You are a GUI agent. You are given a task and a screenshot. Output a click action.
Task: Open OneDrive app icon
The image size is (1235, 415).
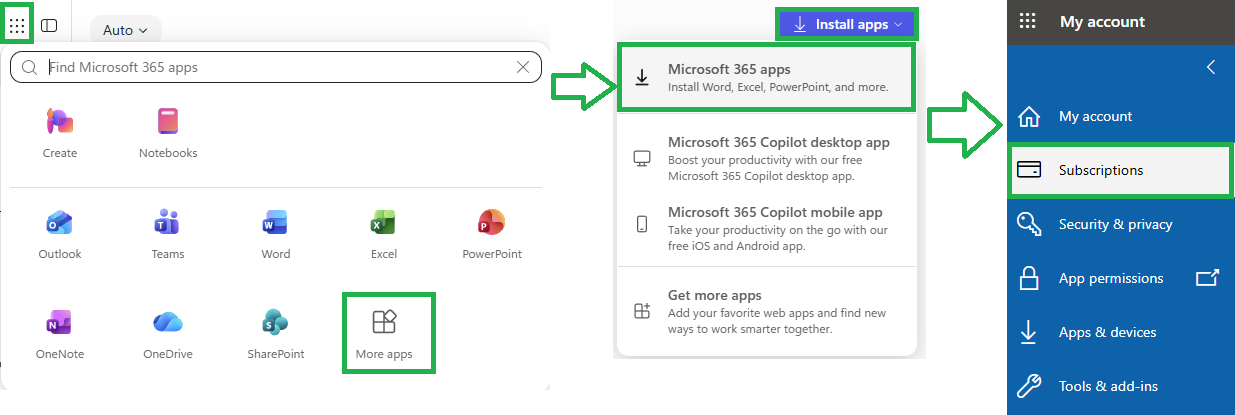pyautogui.click(x=168, y=333)
